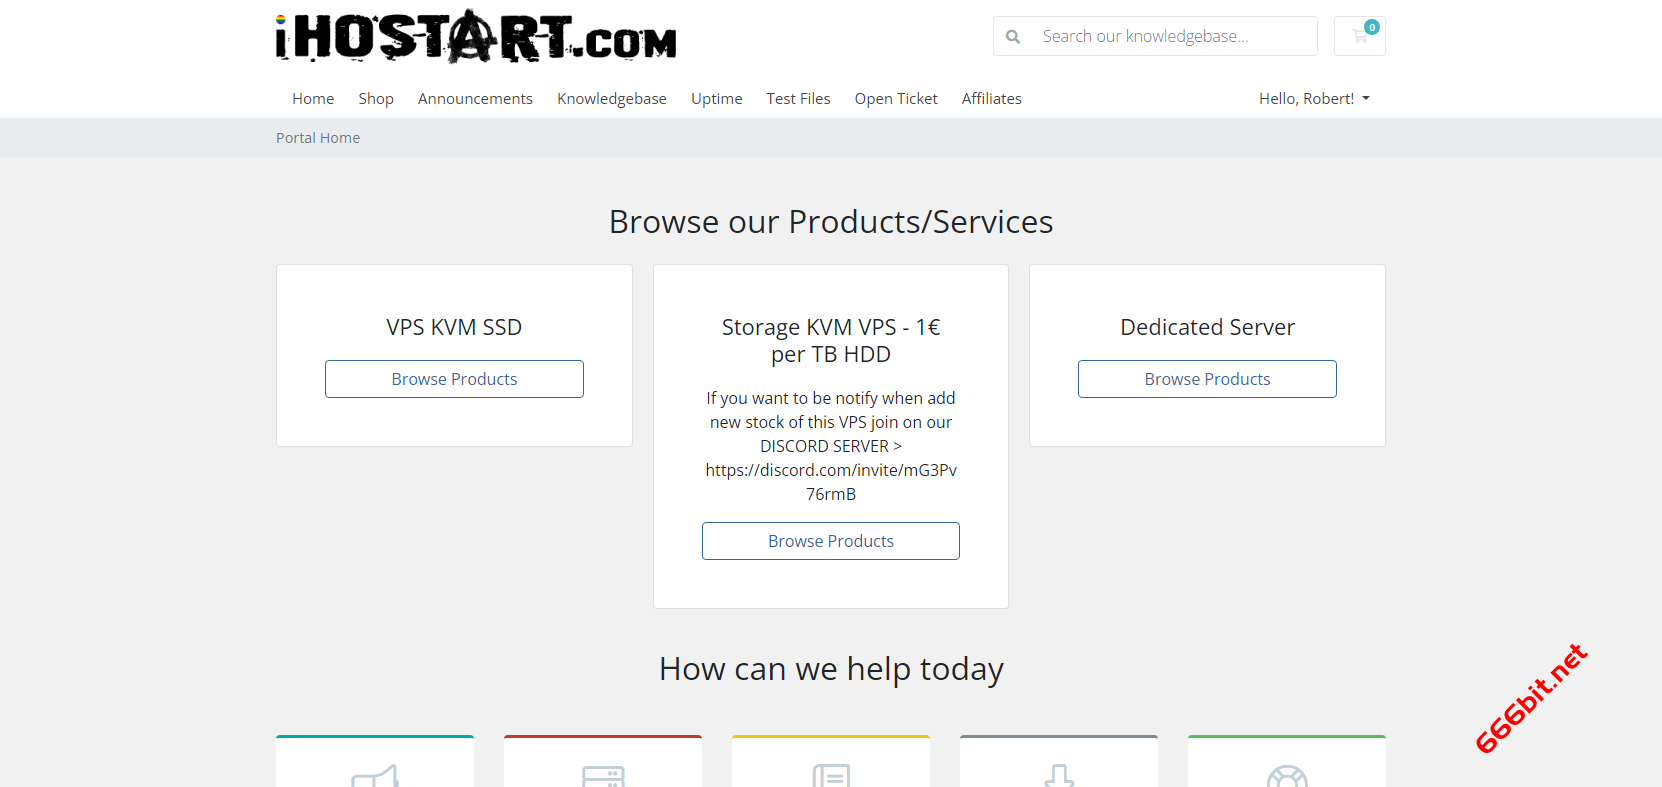This screenshot has height=787, width=1662.
Task: Open the Test Files page
Action: (x=798, y=98)
